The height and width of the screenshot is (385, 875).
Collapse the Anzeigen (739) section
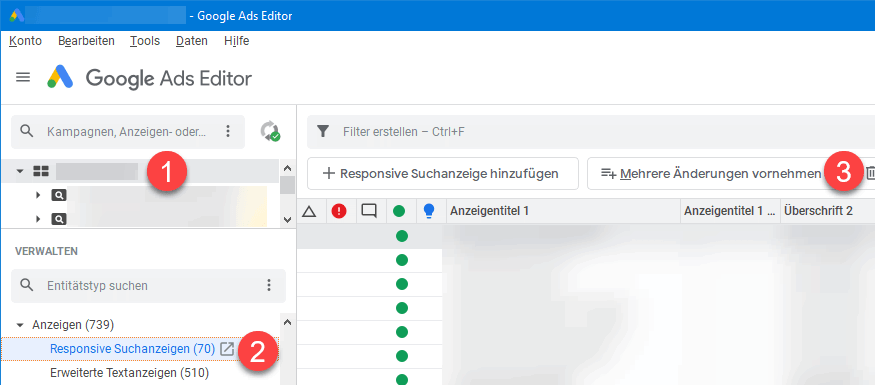click(21, 325)
